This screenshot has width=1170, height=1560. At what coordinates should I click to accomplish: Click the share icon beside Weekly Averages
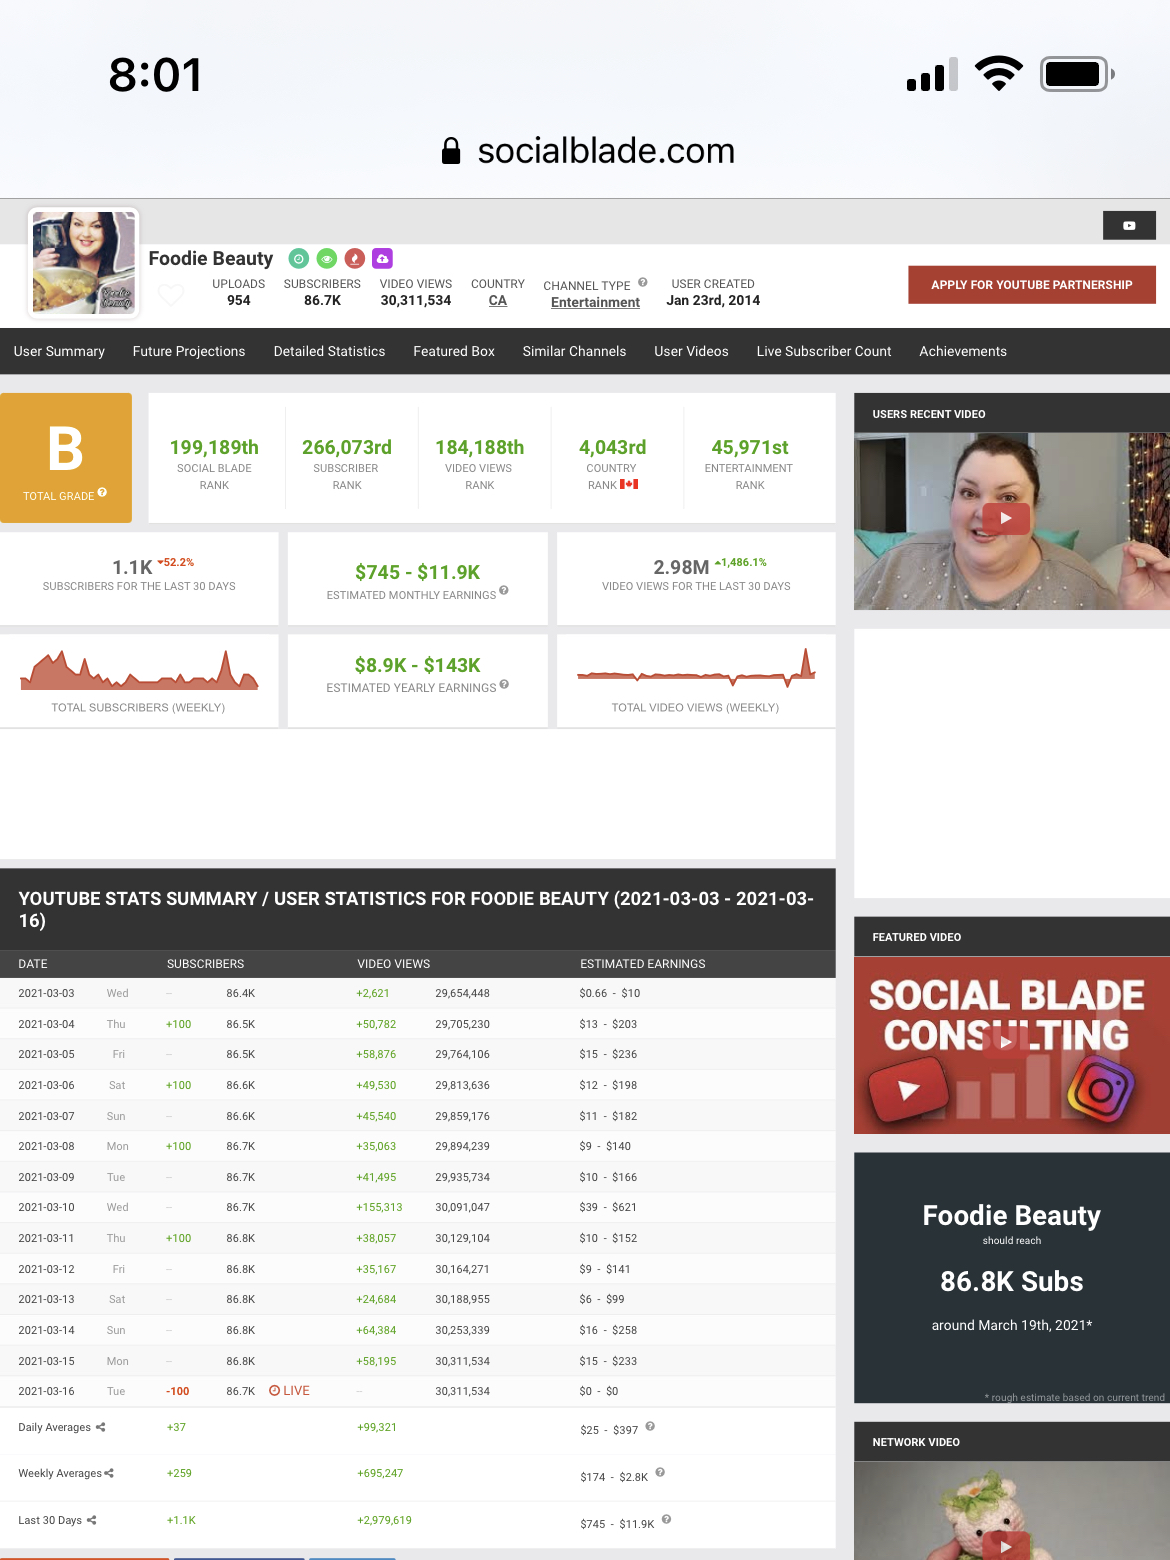pos(109,1473)
